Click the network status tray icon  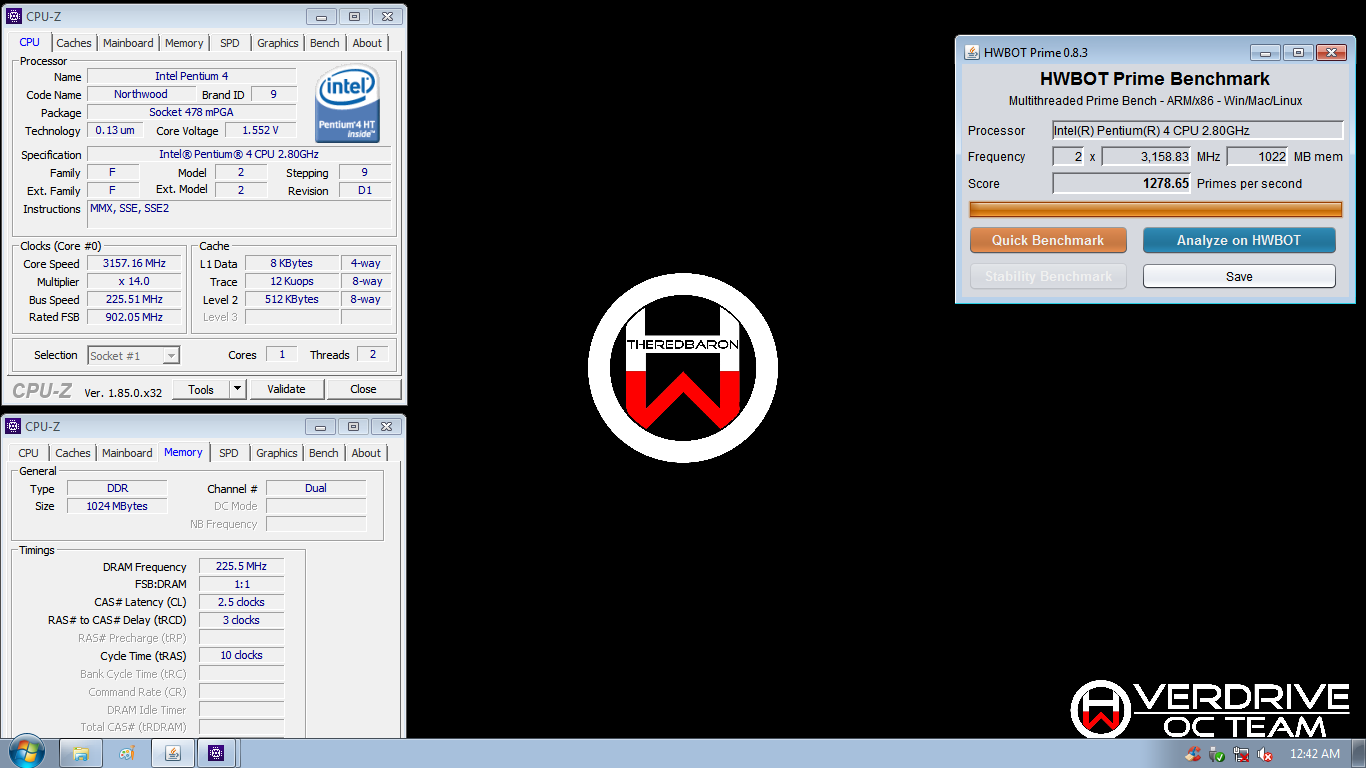click(x=1241, y=754)
